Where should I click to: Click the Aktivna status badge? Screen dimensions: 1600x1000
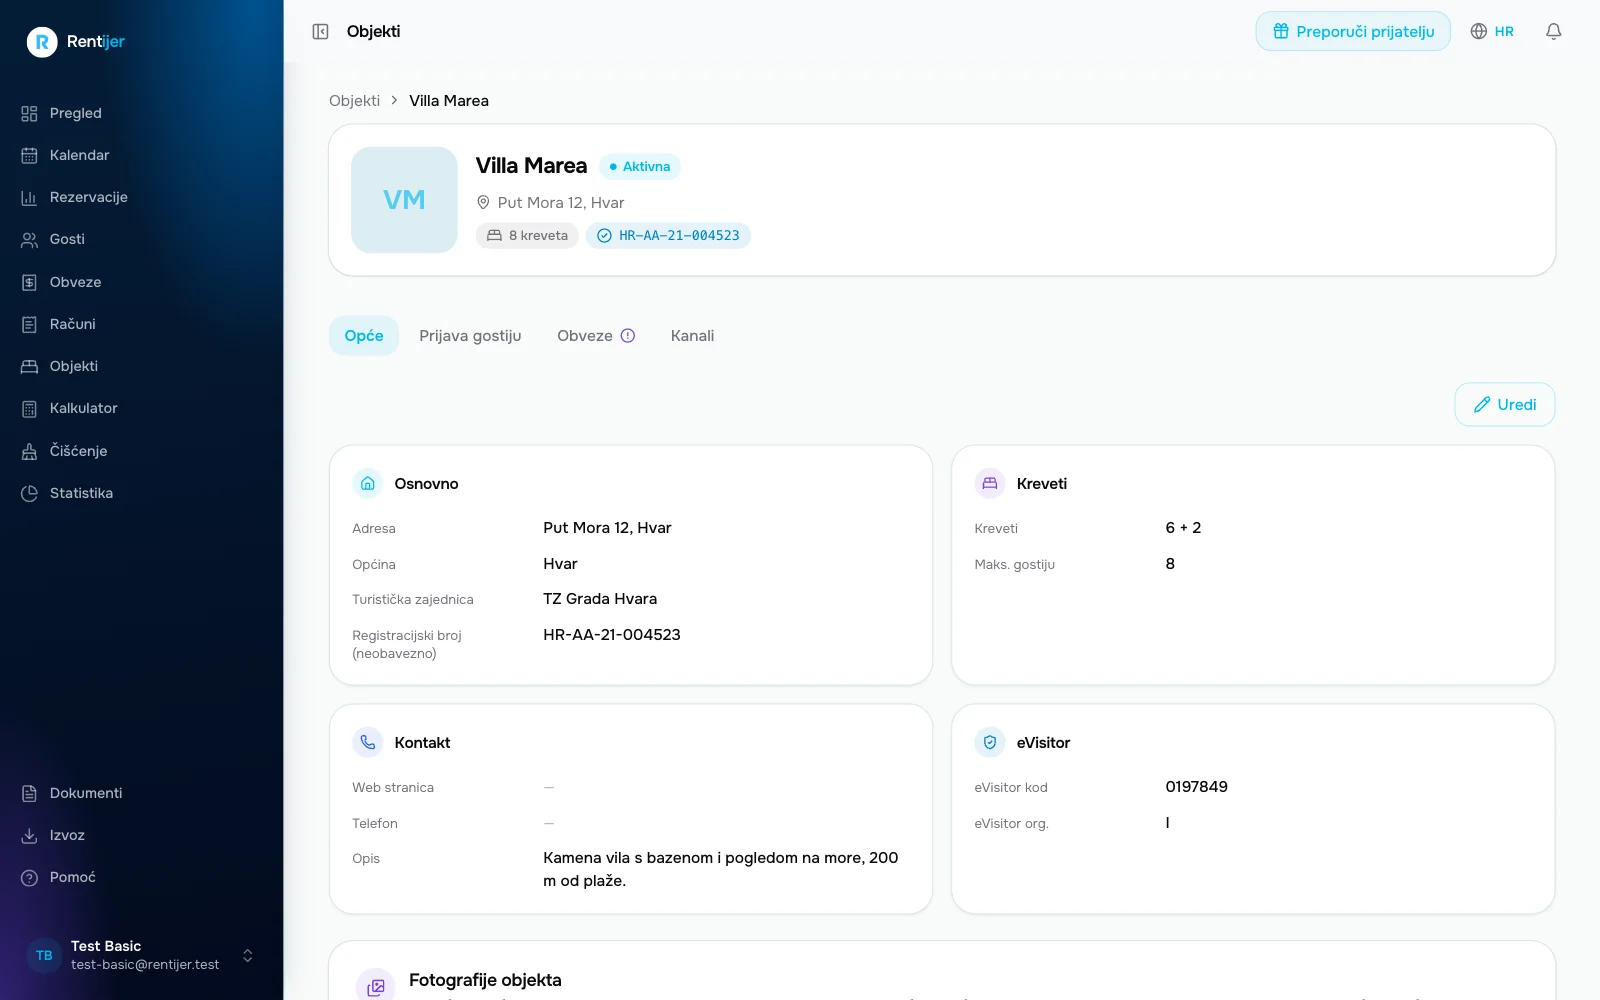640,167
